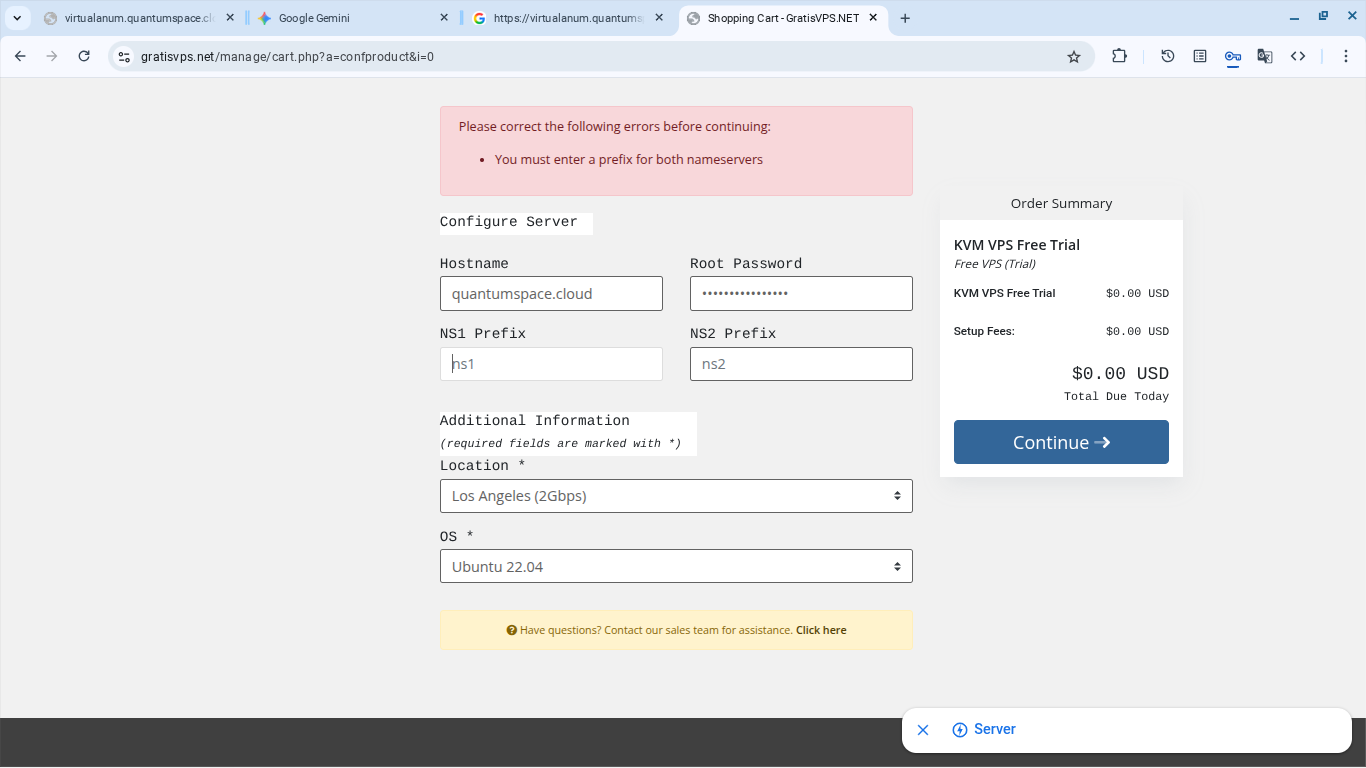Close the Server popup with X
The height and width of the screenshot is (768, 1366).
[x=923, y=730]
